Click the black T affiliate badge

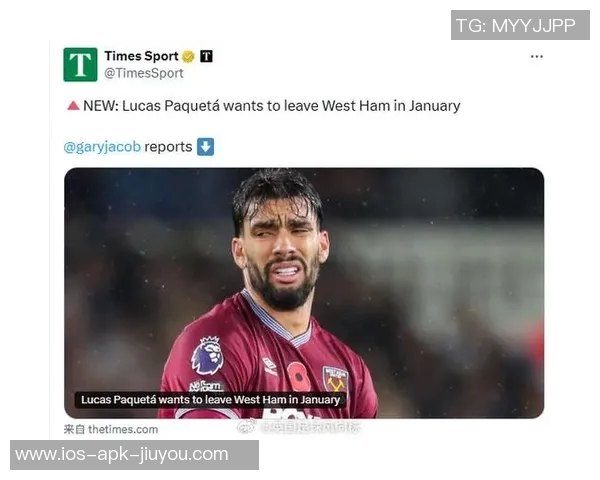pos(206,56)
